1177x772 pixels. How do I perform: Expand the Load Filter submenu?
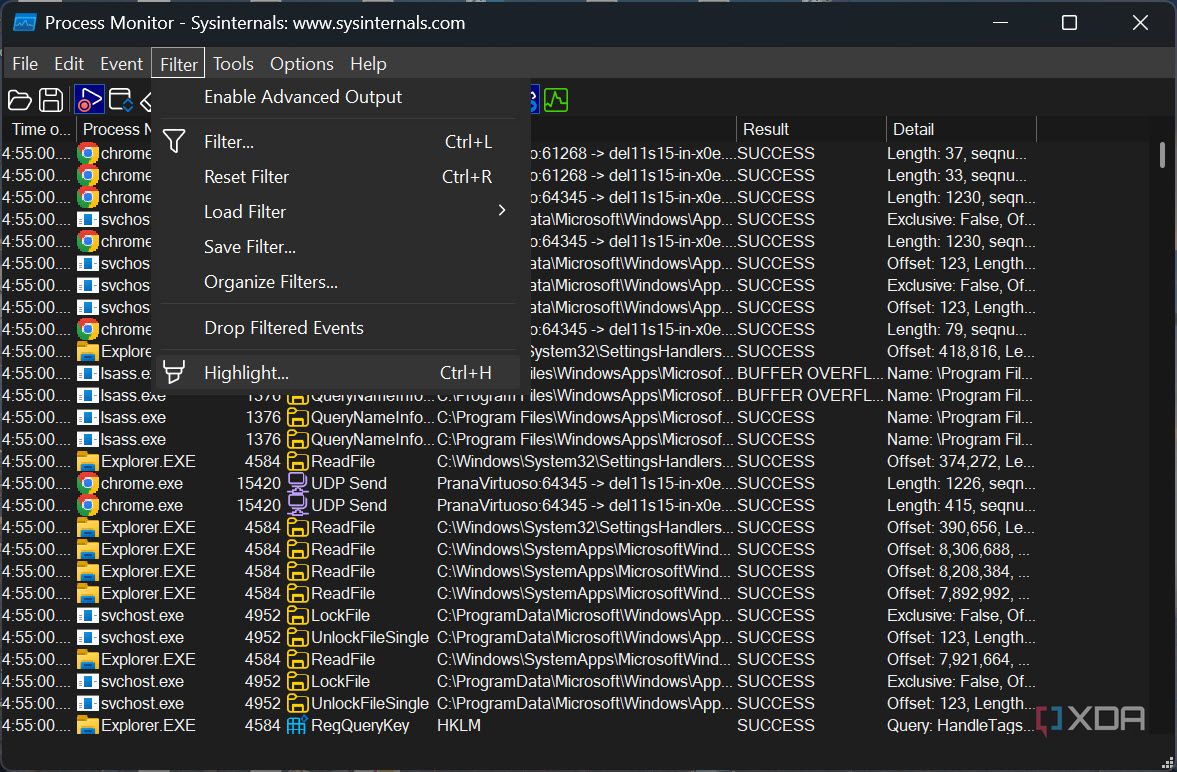[245, 211]
